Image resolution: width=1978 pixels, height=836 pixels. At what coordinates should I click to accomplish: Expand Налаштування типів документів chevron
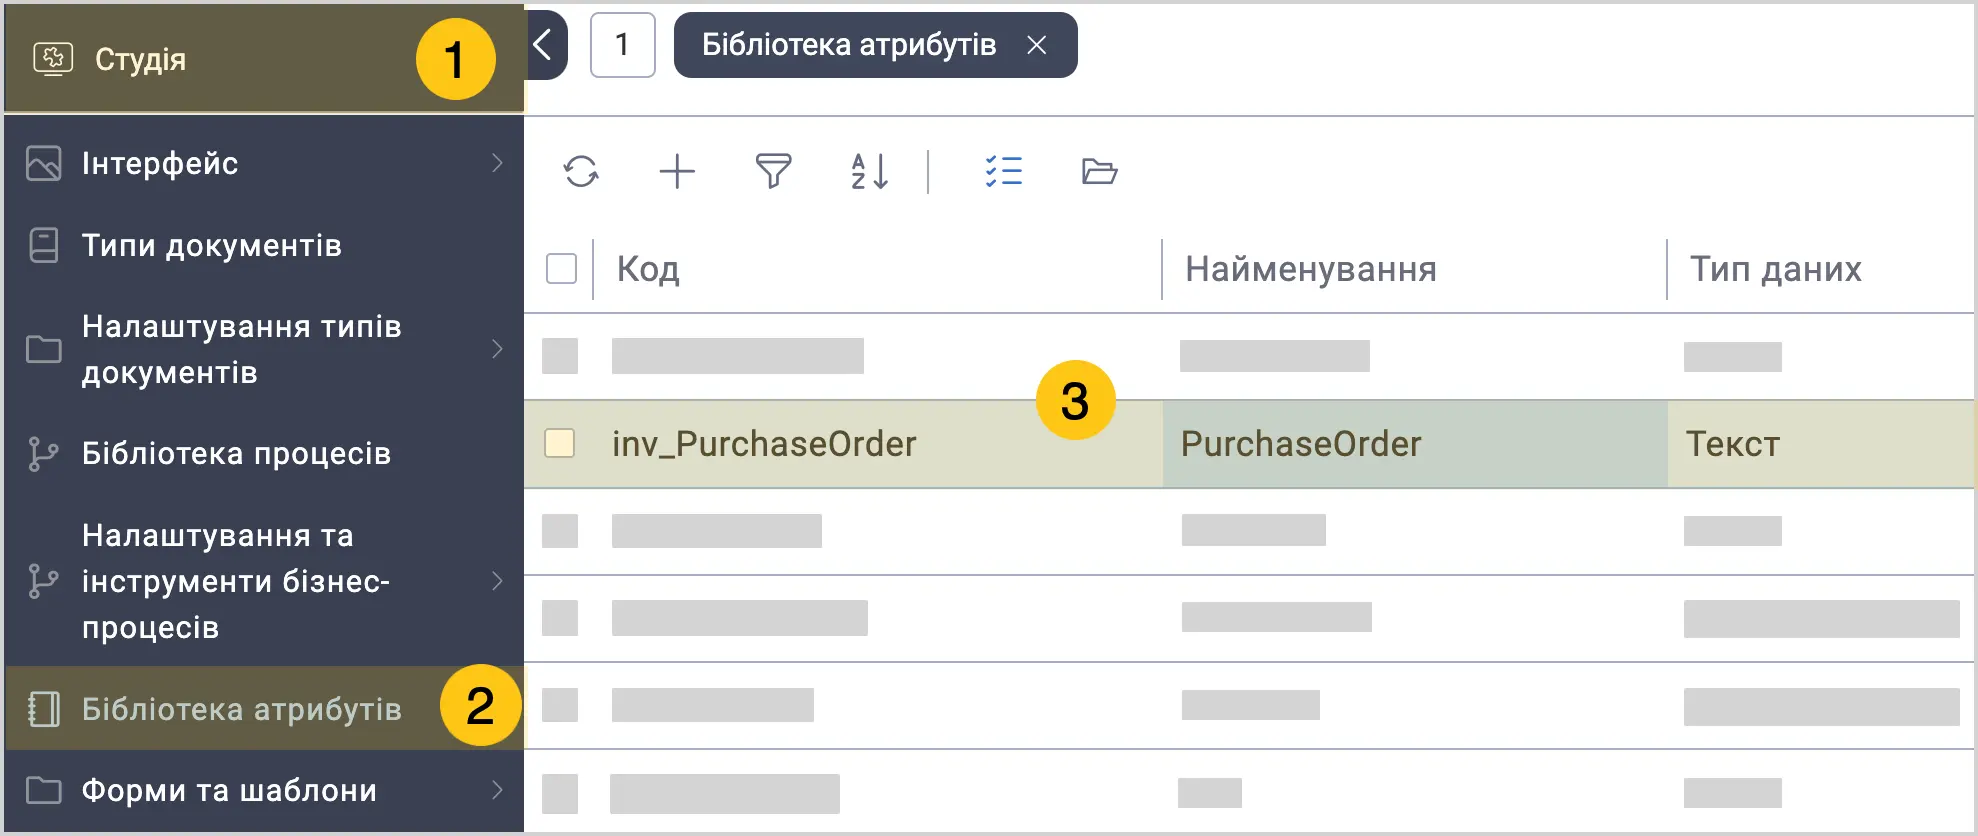[497, 349]
